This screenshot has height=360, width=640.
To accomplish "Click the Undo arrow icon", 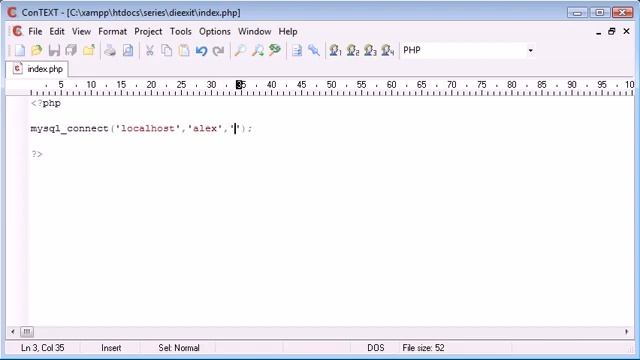I will (201, 51).
